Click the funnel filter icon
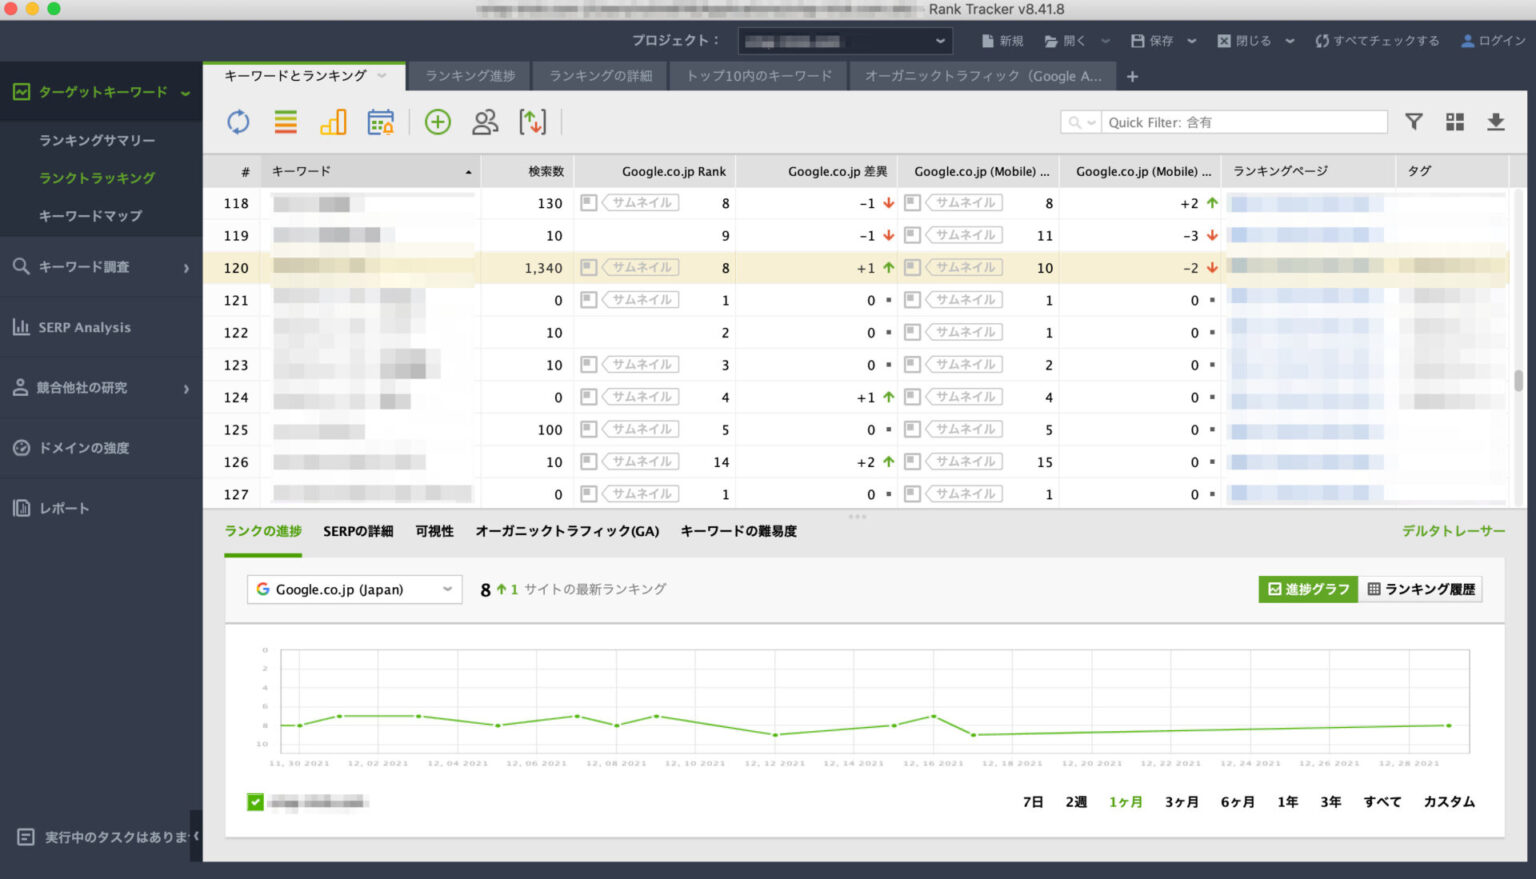The image size is (1536, 879). point(1414,122)
